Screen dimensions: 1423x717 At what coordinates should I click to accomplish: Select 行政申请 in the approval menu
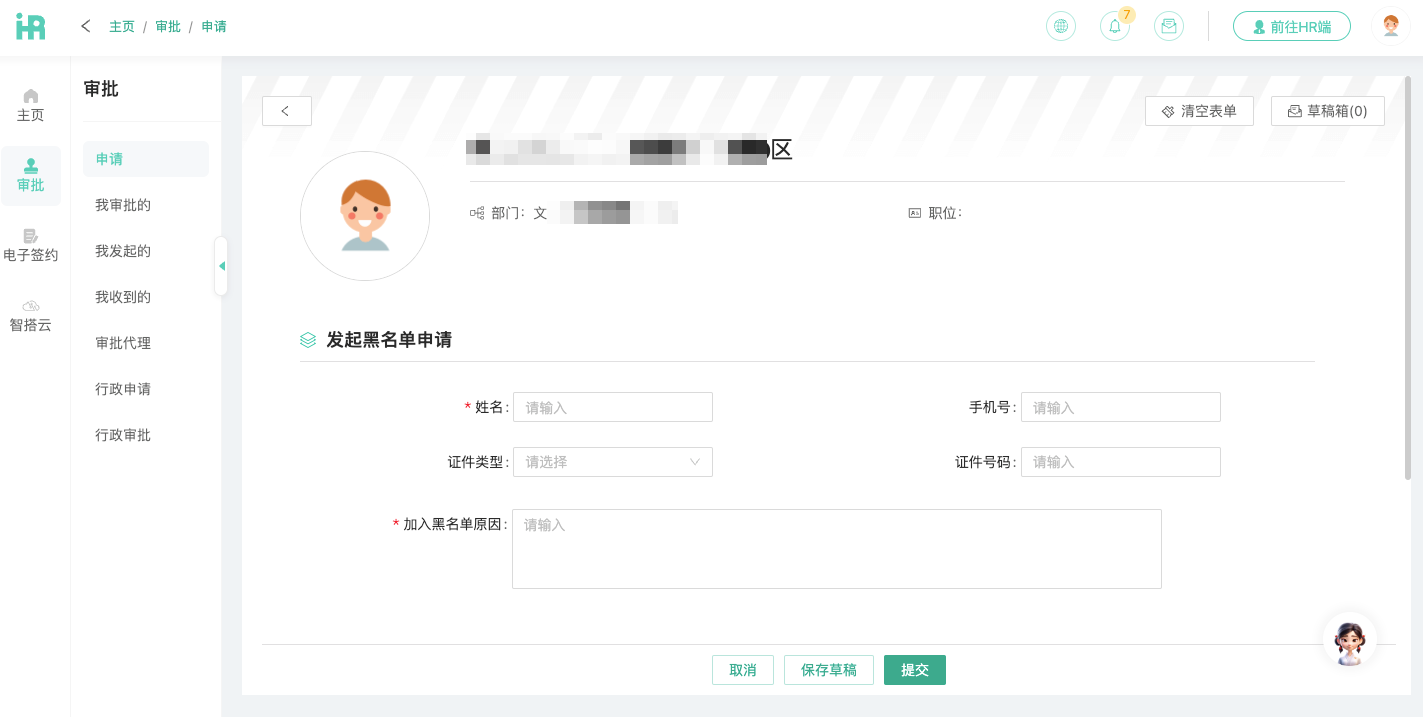[x=123, y=389]
